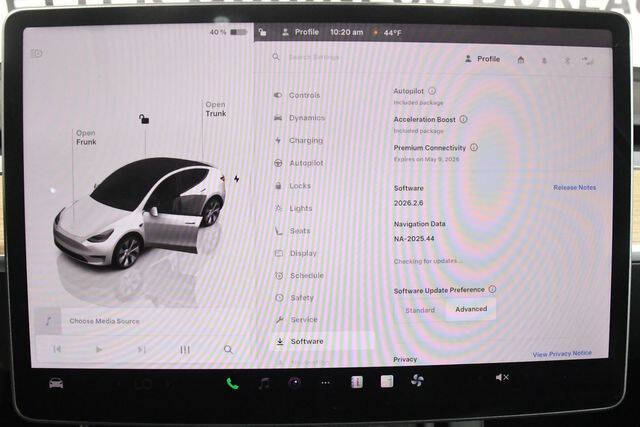Tap the dashcam icon in upper left

point(36,53)
